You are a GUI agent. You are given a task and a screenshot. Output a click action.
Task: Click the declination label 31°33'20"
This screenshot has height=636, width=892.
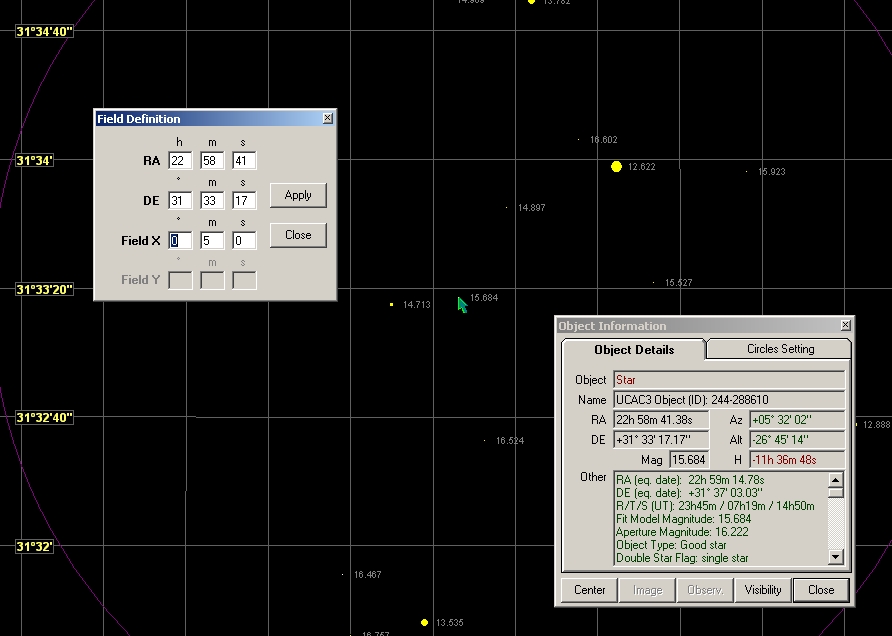pos(45,290)
